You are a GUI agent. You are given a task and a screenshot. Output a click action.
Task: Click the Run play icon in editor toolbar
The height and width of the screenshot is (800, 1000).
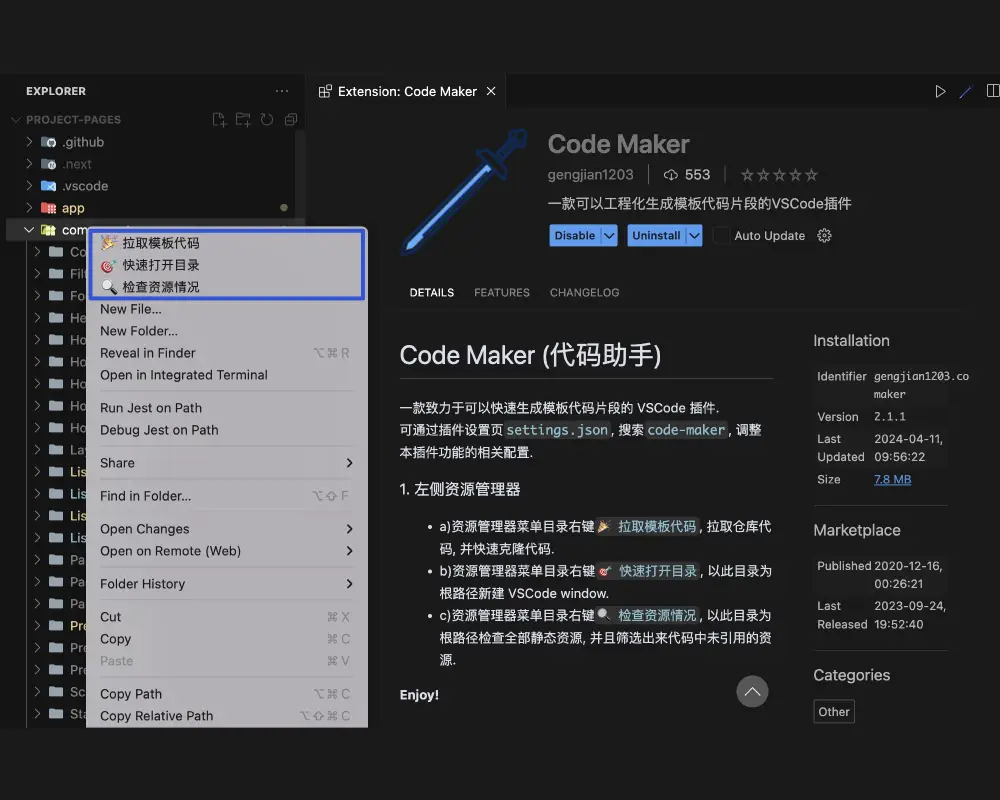pyautogui.click(x=940, y=91)
